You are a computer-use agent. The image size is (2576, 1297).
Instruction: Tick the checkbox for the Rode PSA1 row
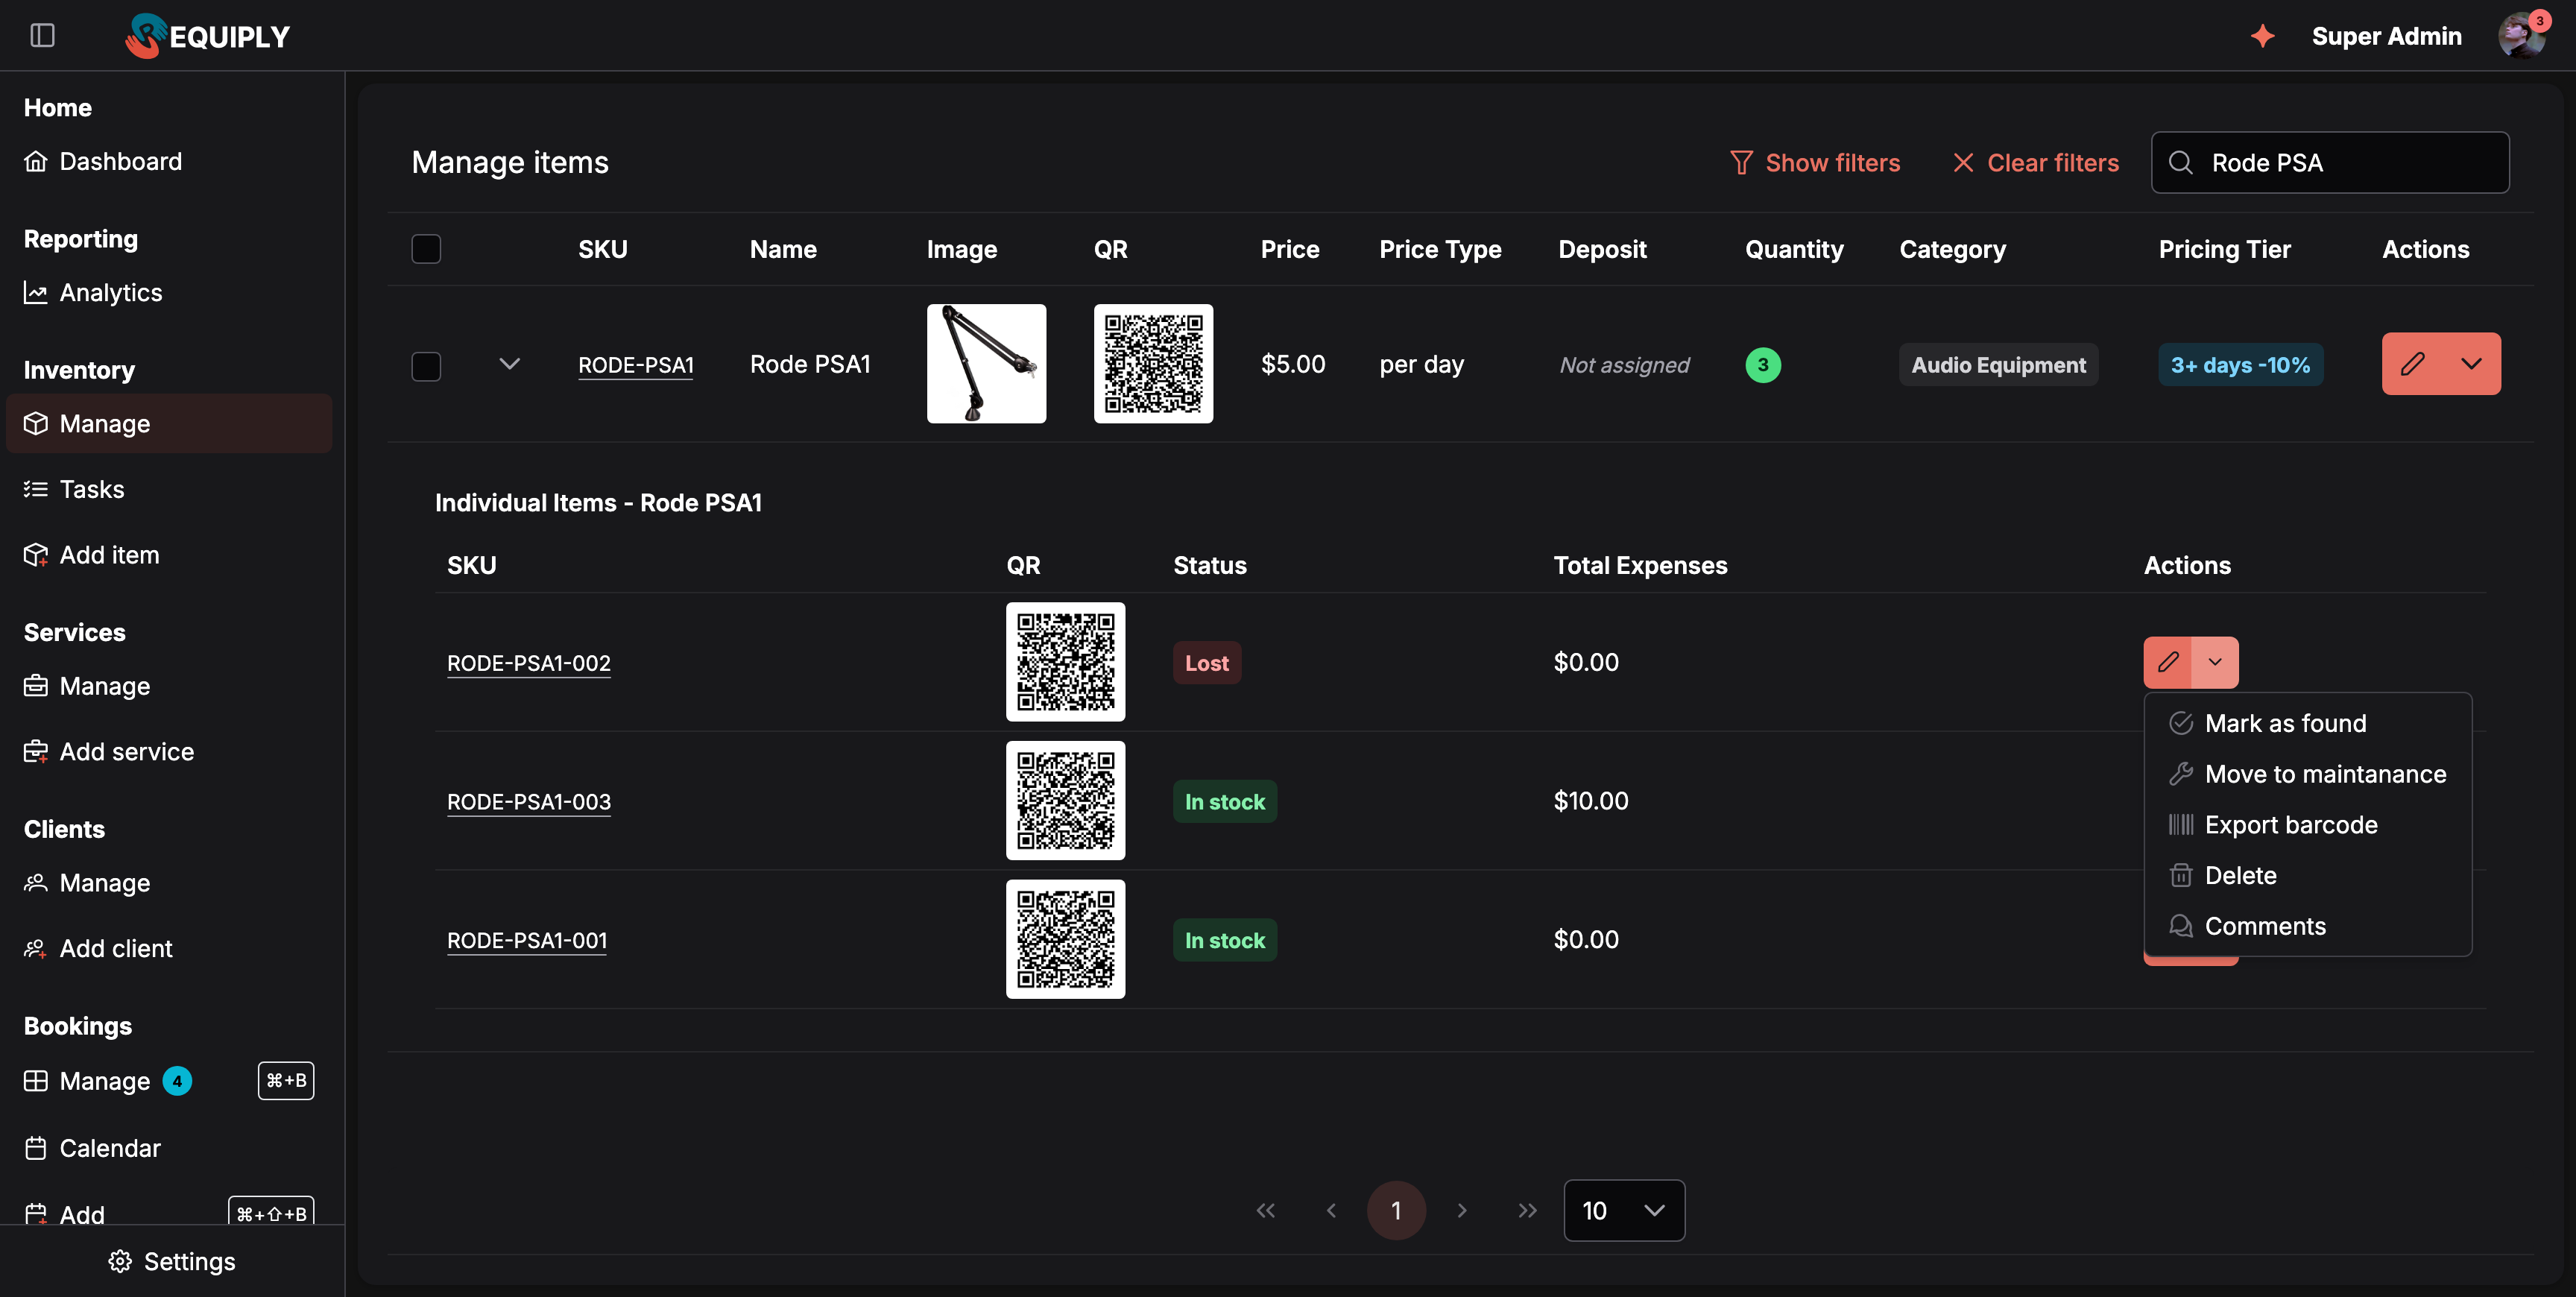click(x=426, y=365)
